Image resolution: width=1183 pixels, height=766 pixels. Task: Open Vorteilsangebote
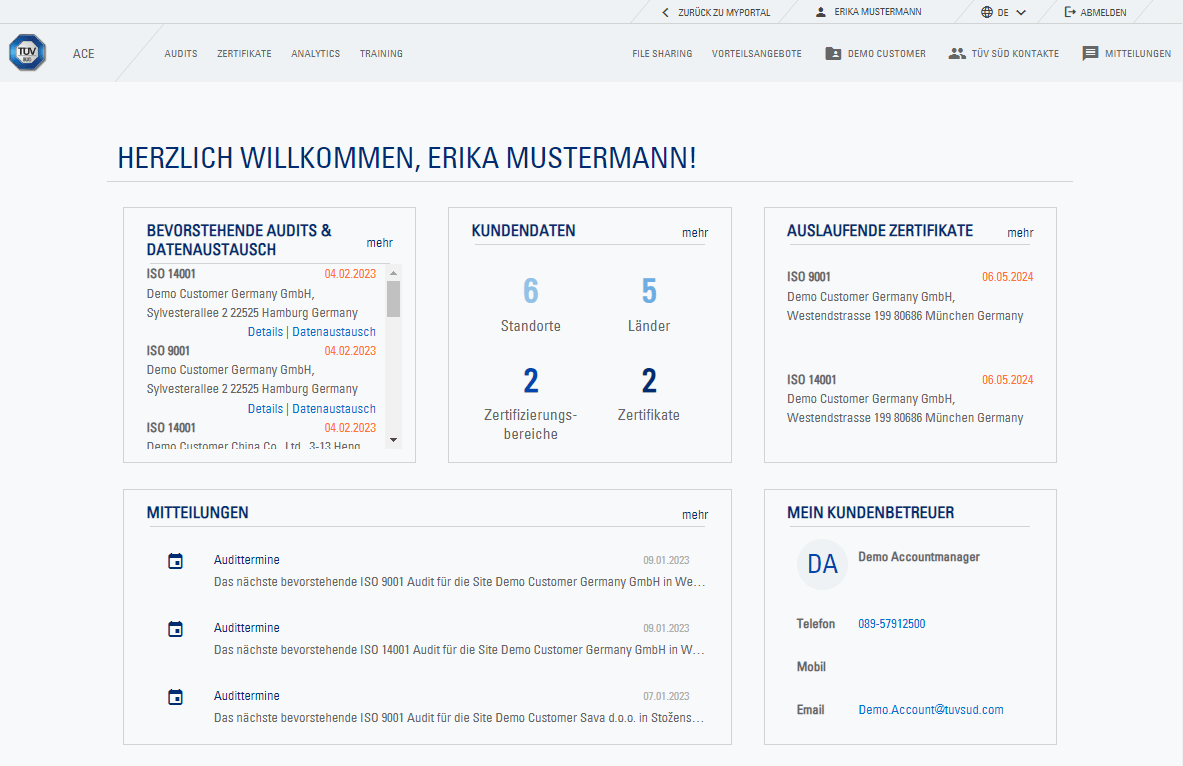[x=757, y=54]
